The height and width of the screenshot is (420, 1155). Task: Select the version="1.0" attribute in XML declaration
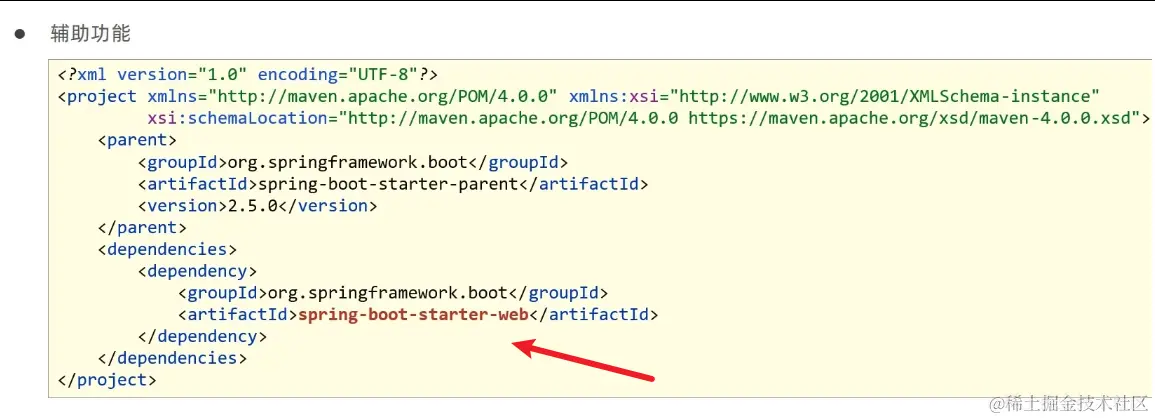point(182,74)
